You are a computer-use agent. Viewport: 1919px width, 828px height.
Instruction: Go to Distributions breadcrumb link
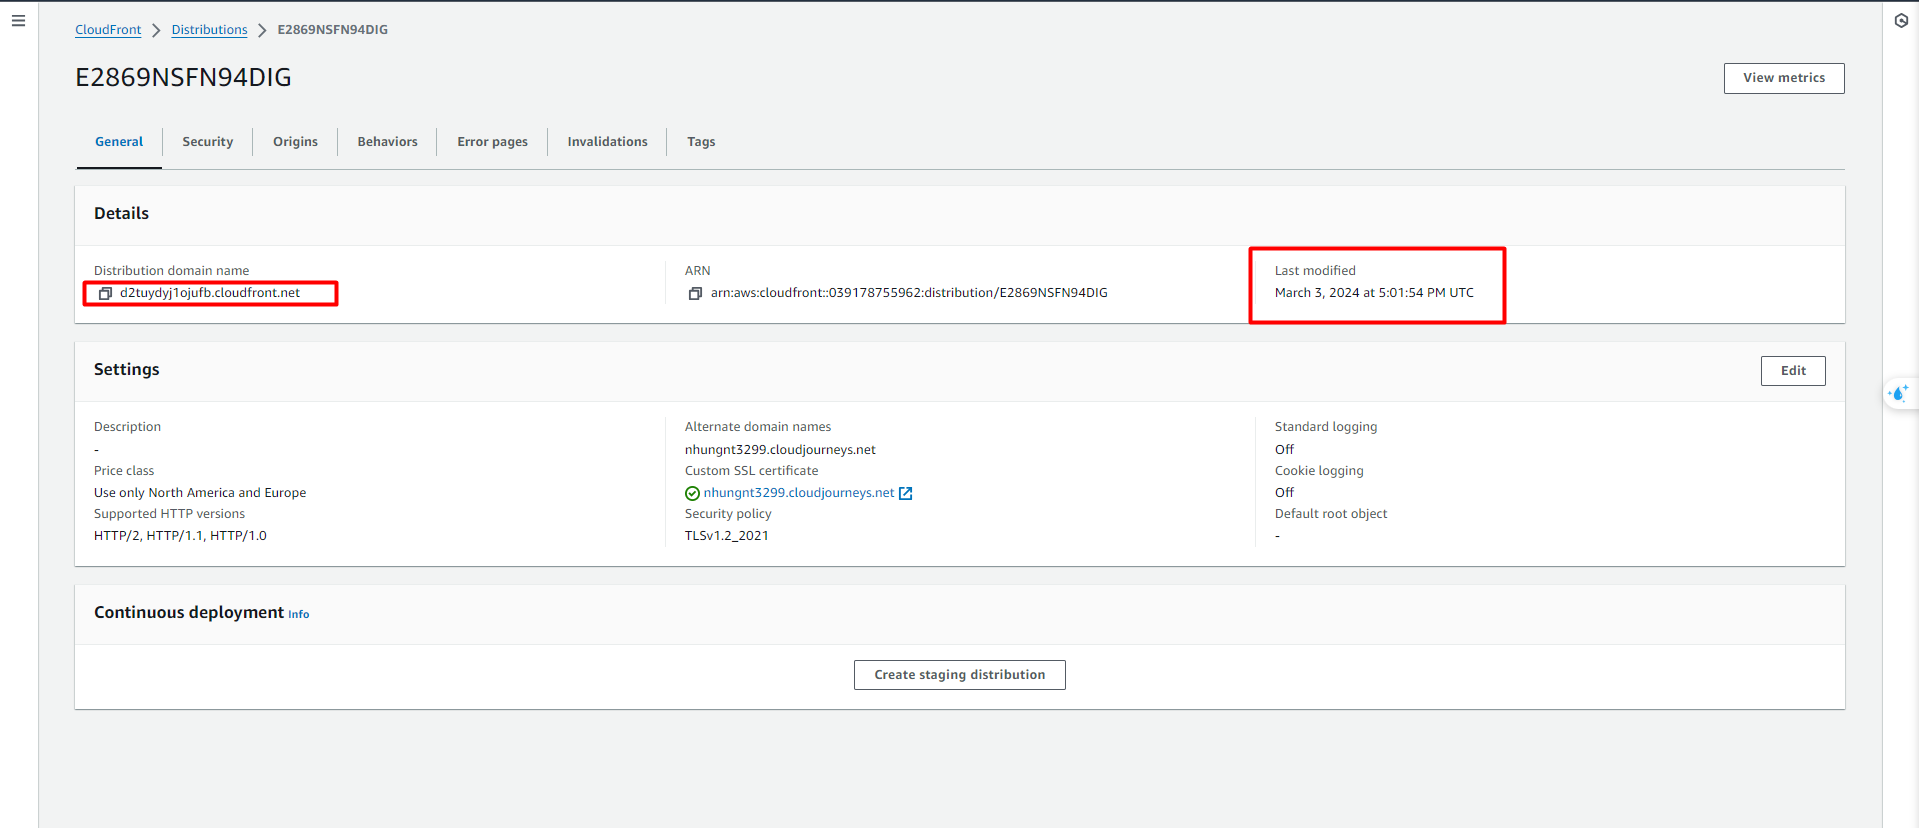209,30
